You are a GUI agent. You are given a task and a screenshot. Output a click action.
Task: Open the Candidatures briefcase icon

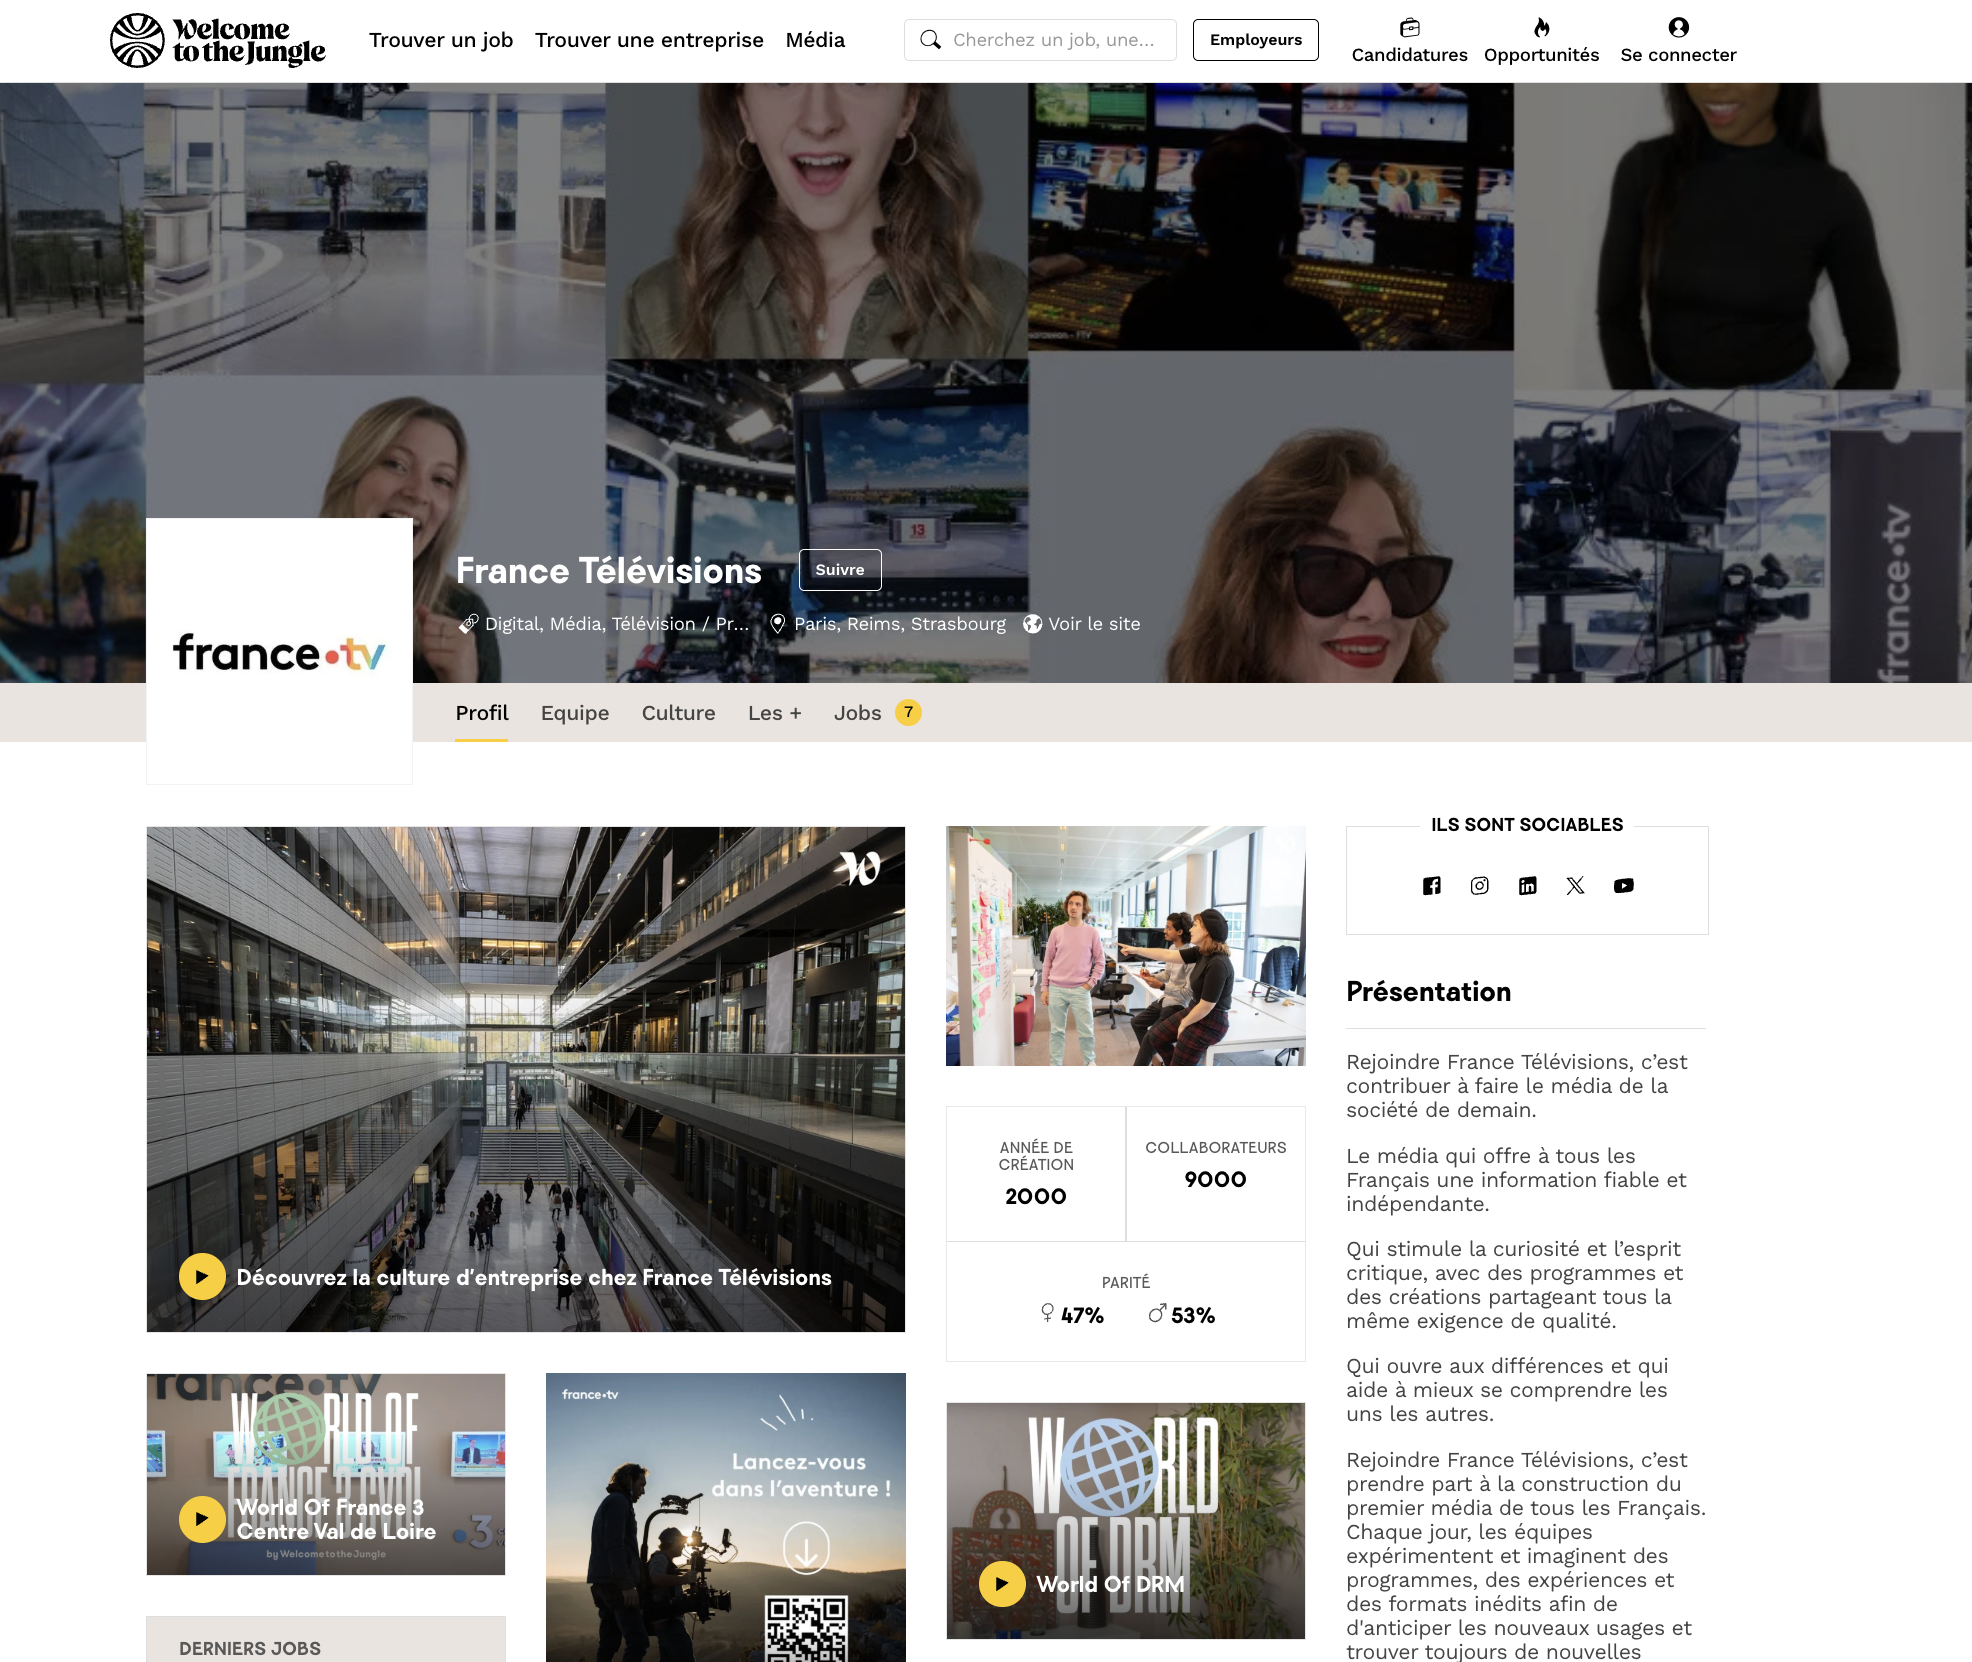[1409, 27]
